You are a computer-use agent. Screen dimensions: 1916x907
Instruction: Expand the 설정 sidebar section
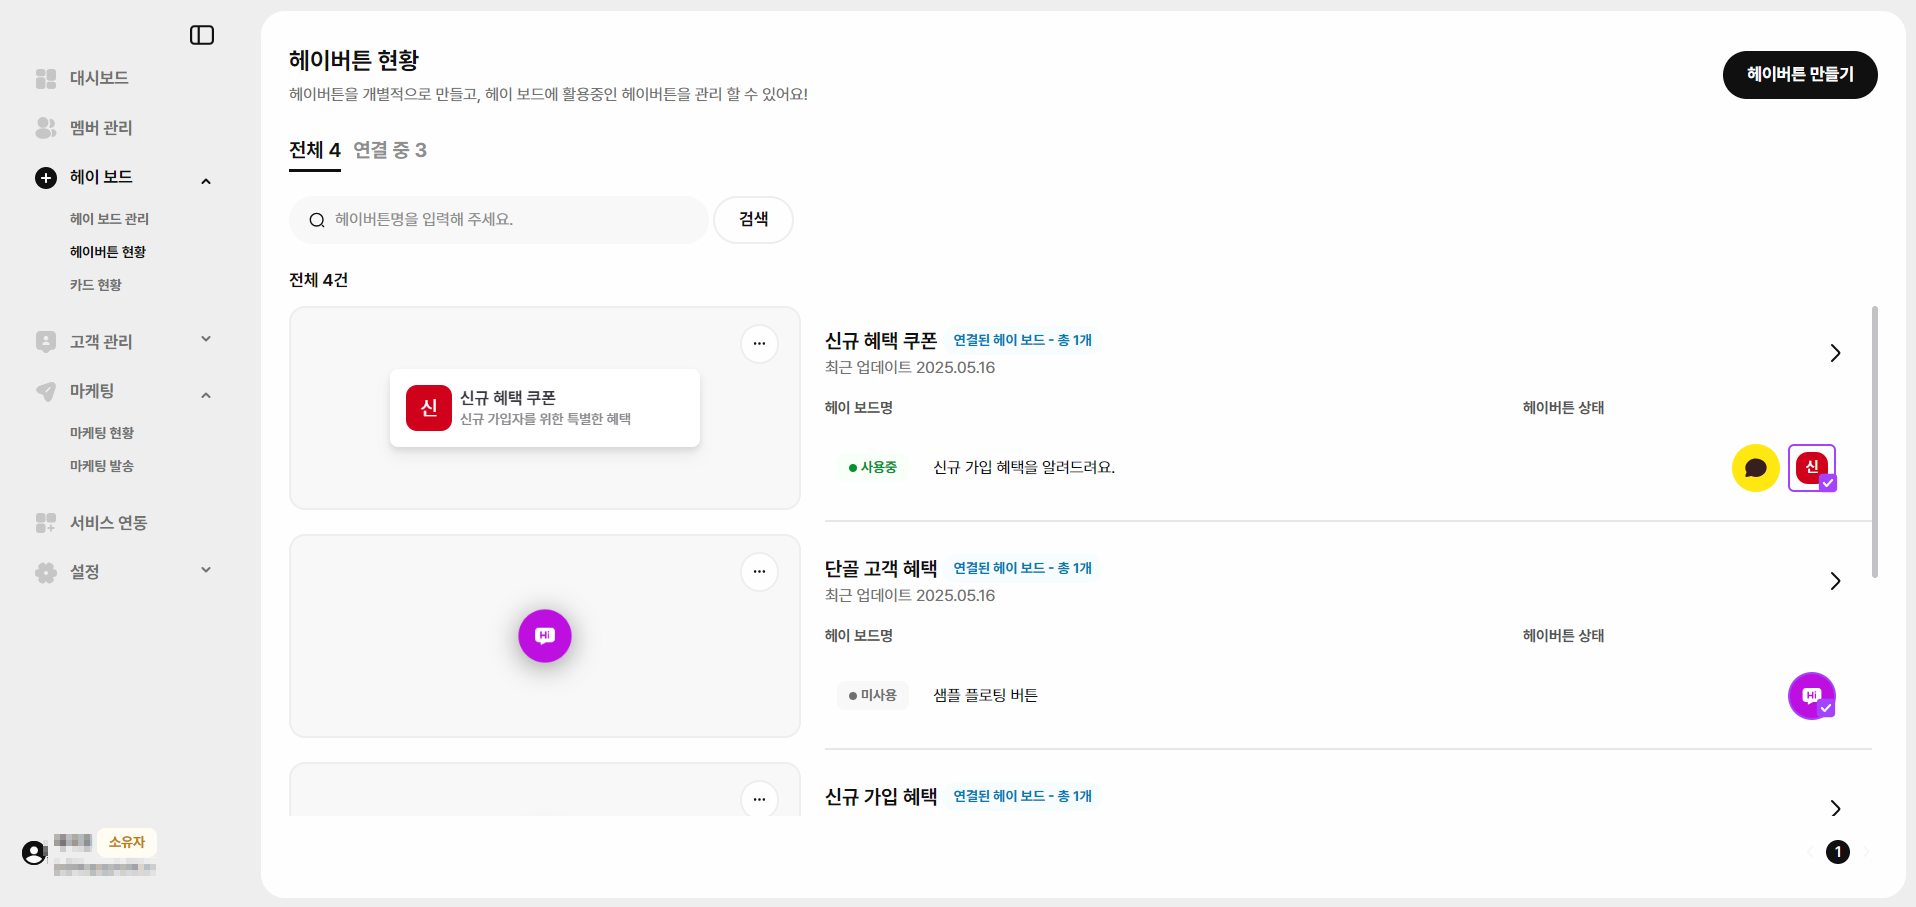206,570
